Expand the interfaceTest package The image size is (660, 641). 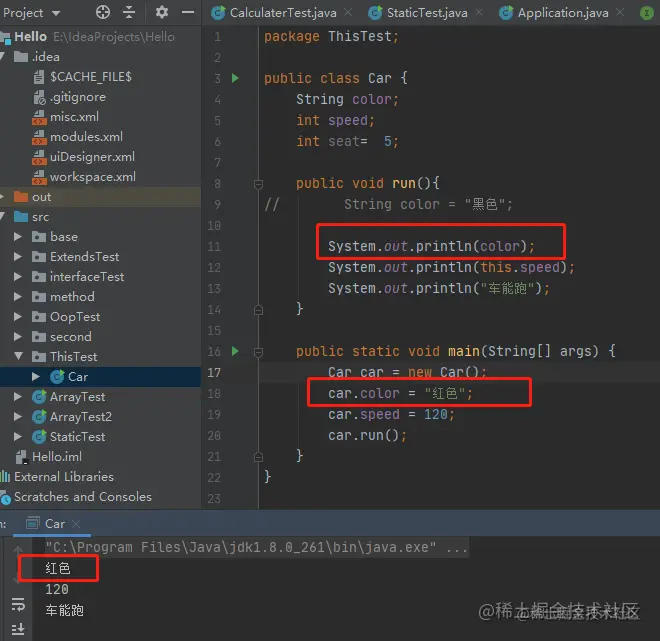tap(18, 277)
